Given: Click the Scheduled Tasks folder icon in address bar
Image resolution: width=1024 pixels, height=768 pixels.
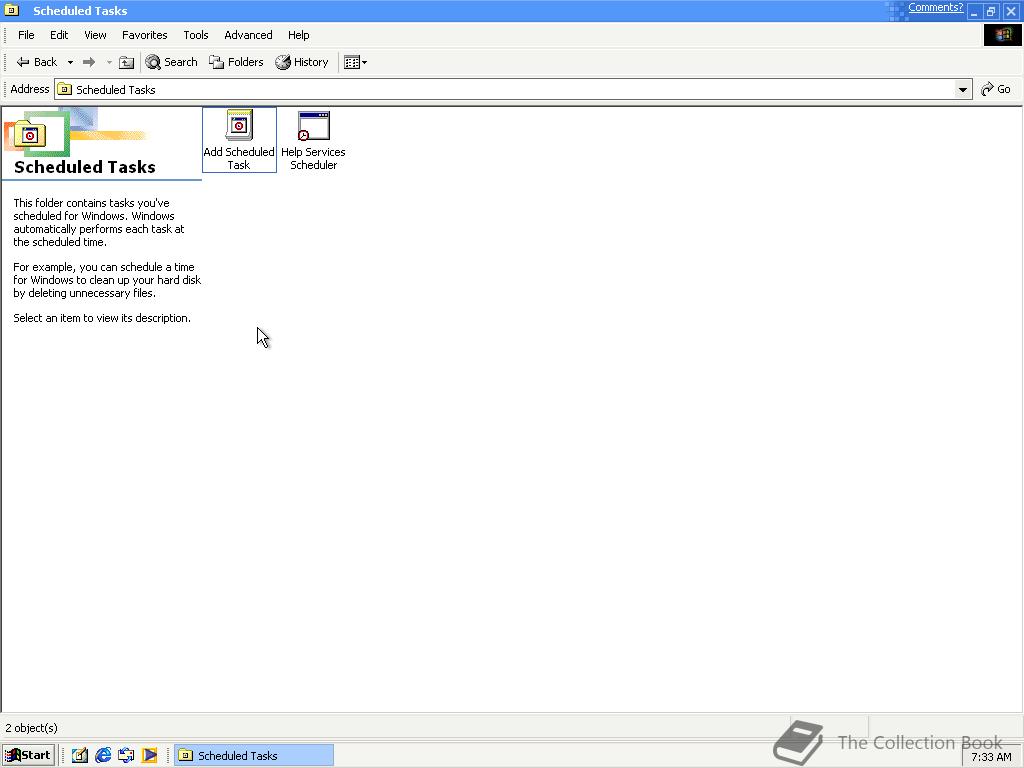Looking at the screenshot, I should 65,89.
